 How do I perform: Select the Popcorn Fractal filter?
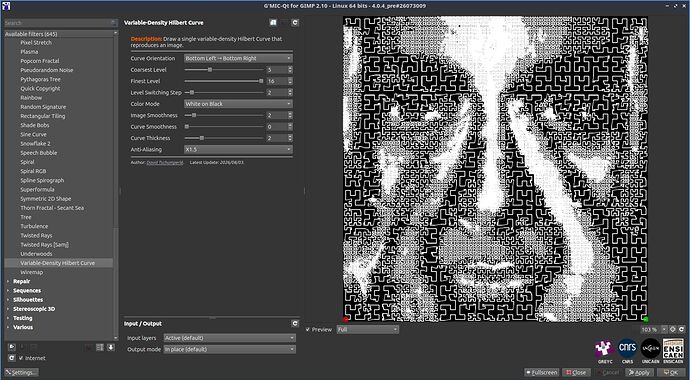40,61
